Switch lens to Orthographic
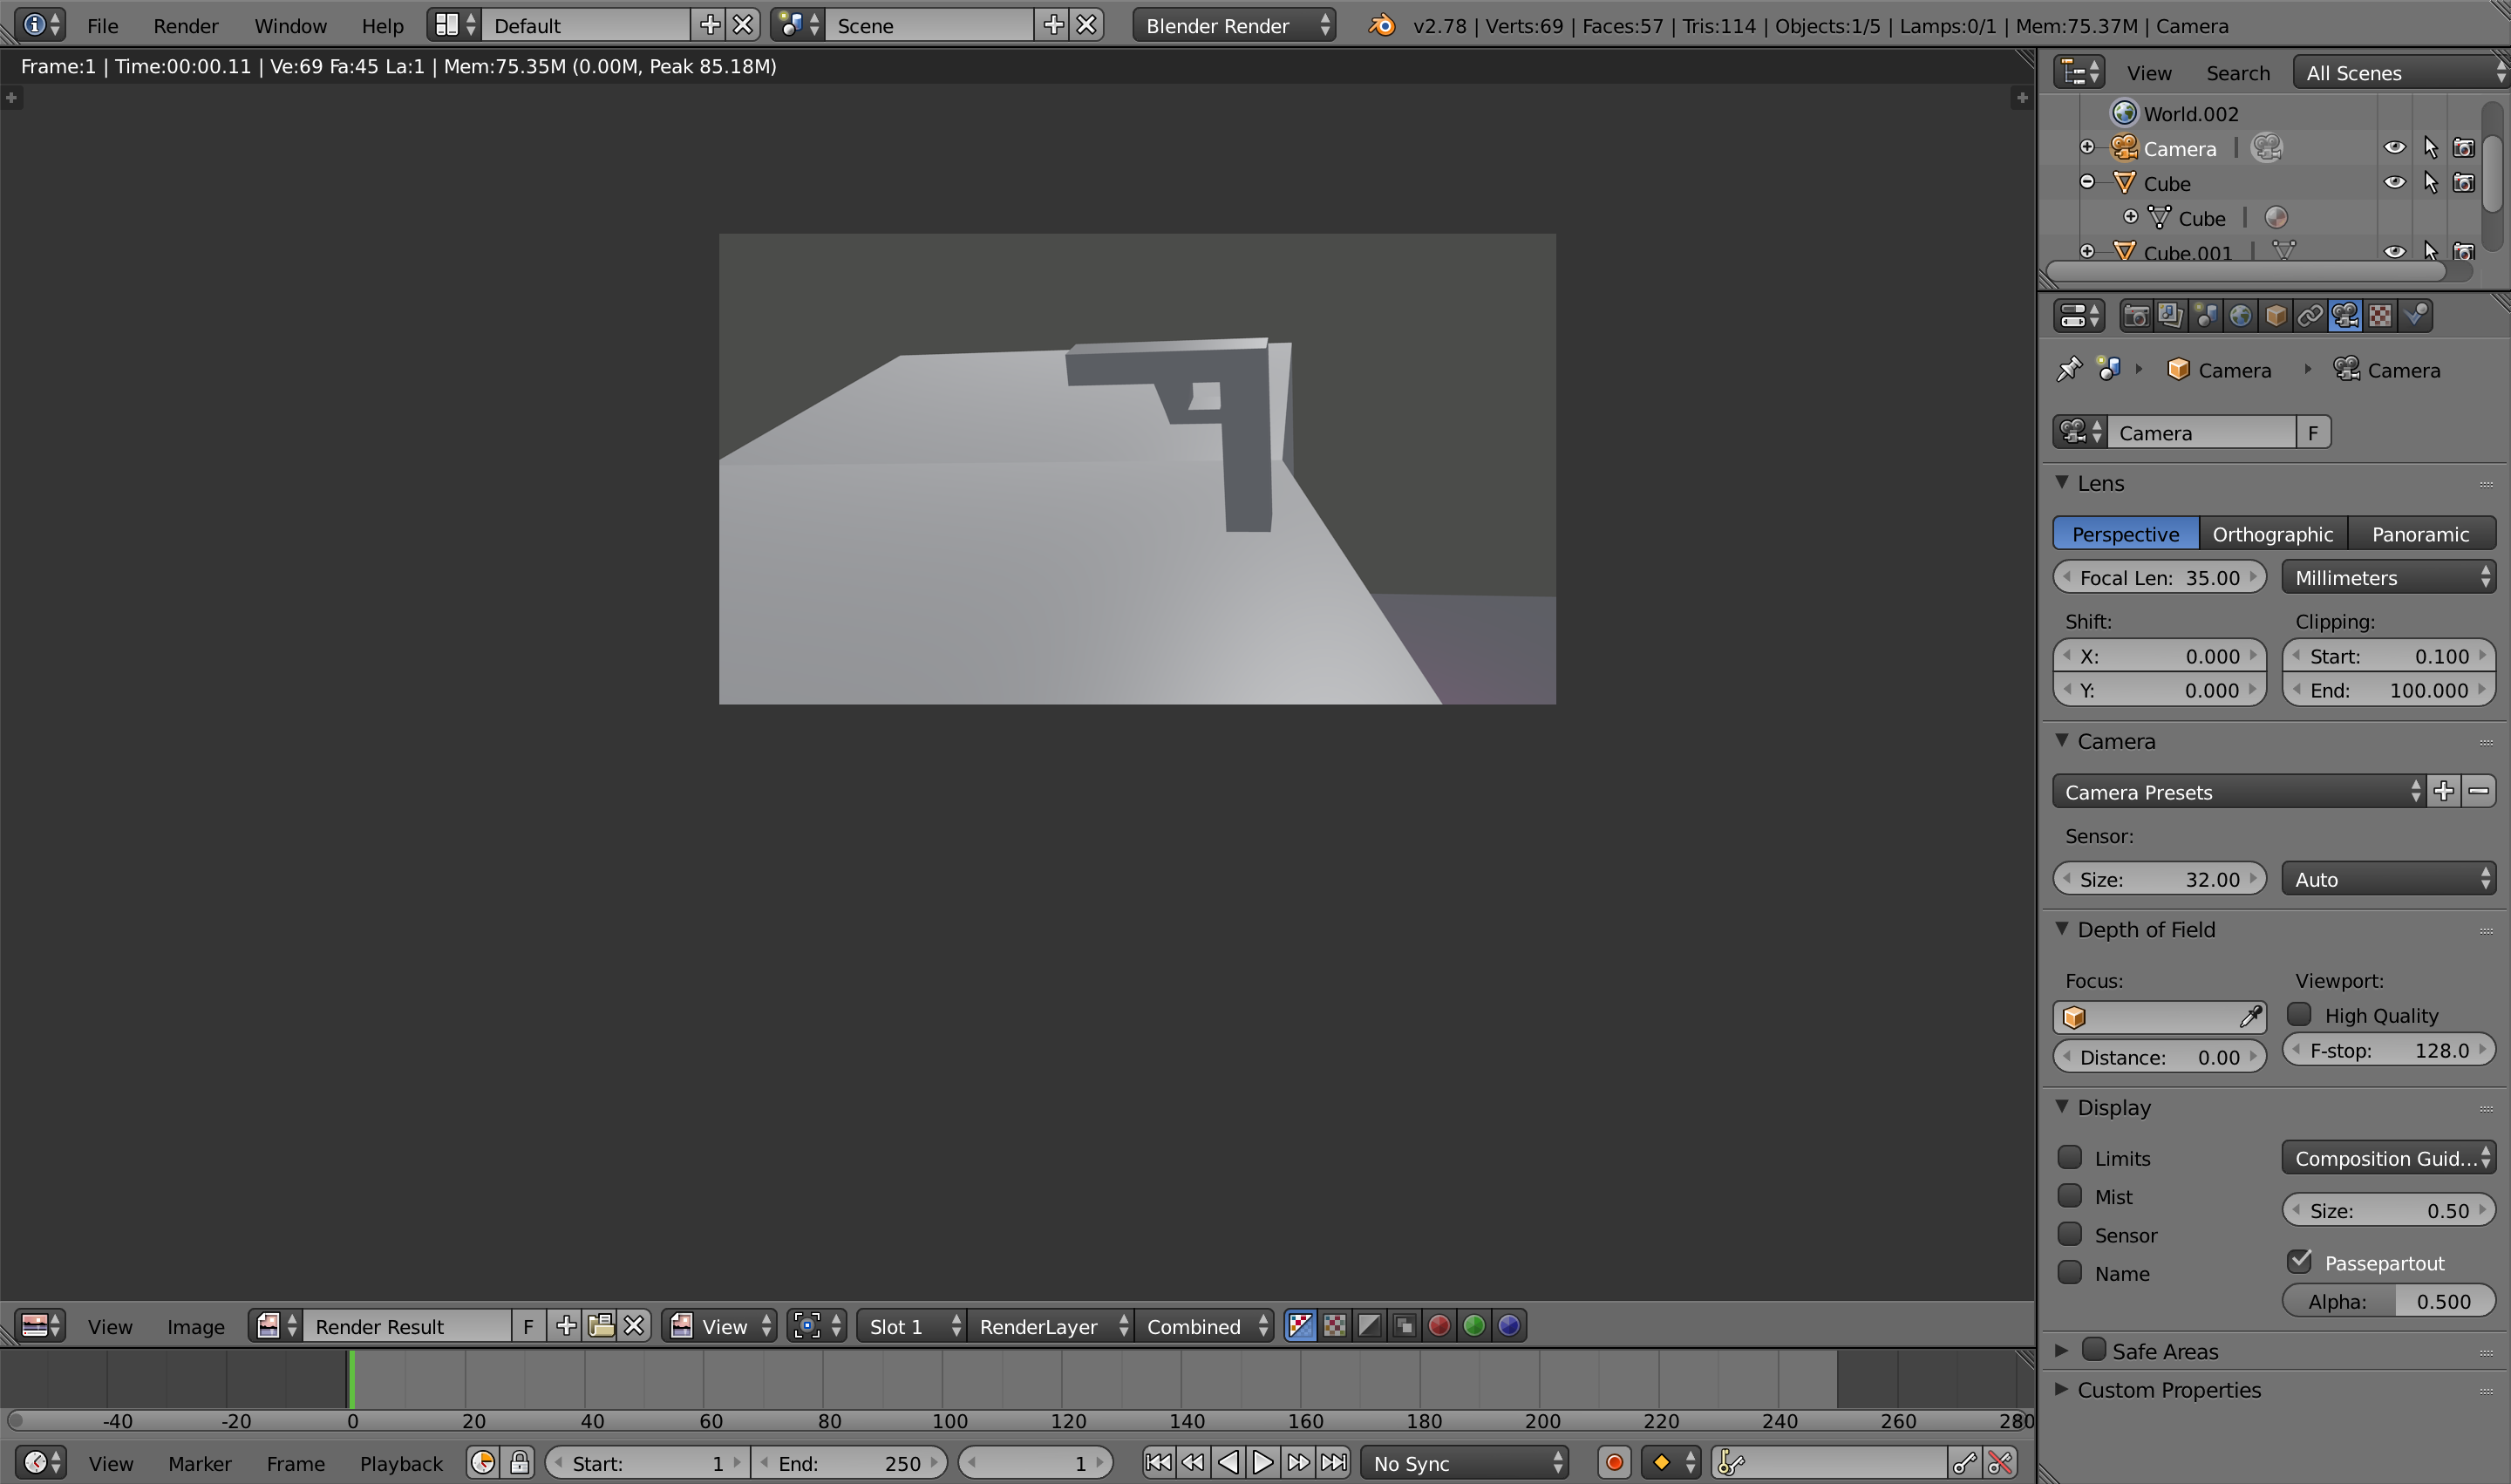 coord(2272,534)
